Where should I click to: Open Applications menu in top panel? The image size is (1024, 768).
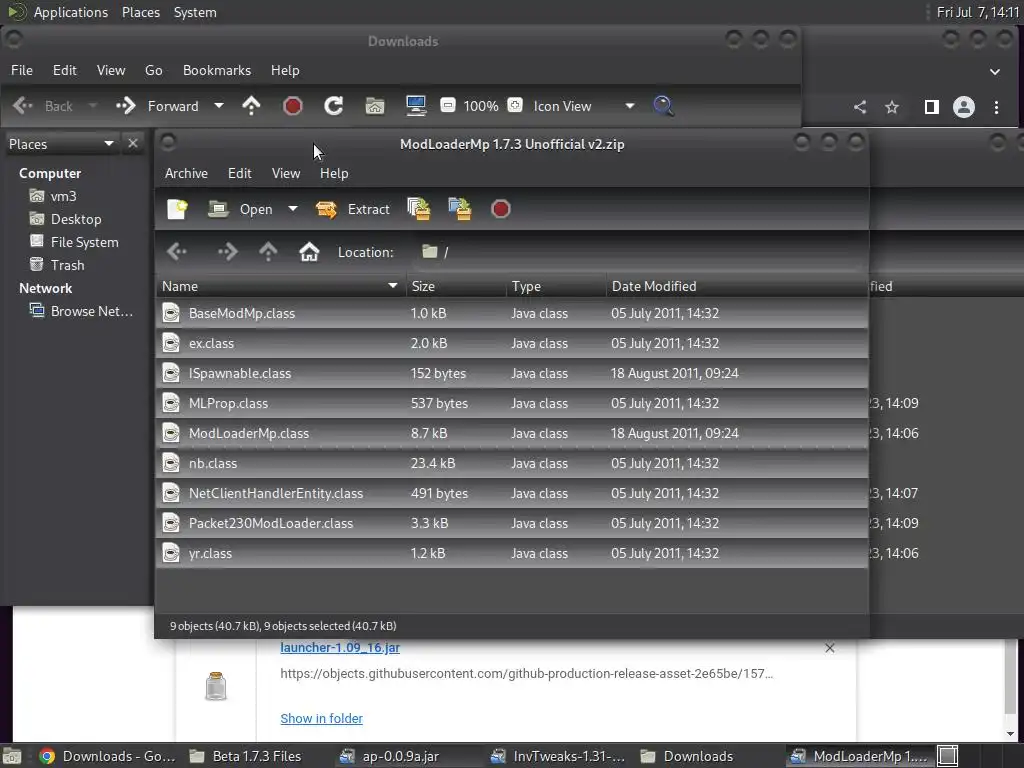(x=71, y=12)
